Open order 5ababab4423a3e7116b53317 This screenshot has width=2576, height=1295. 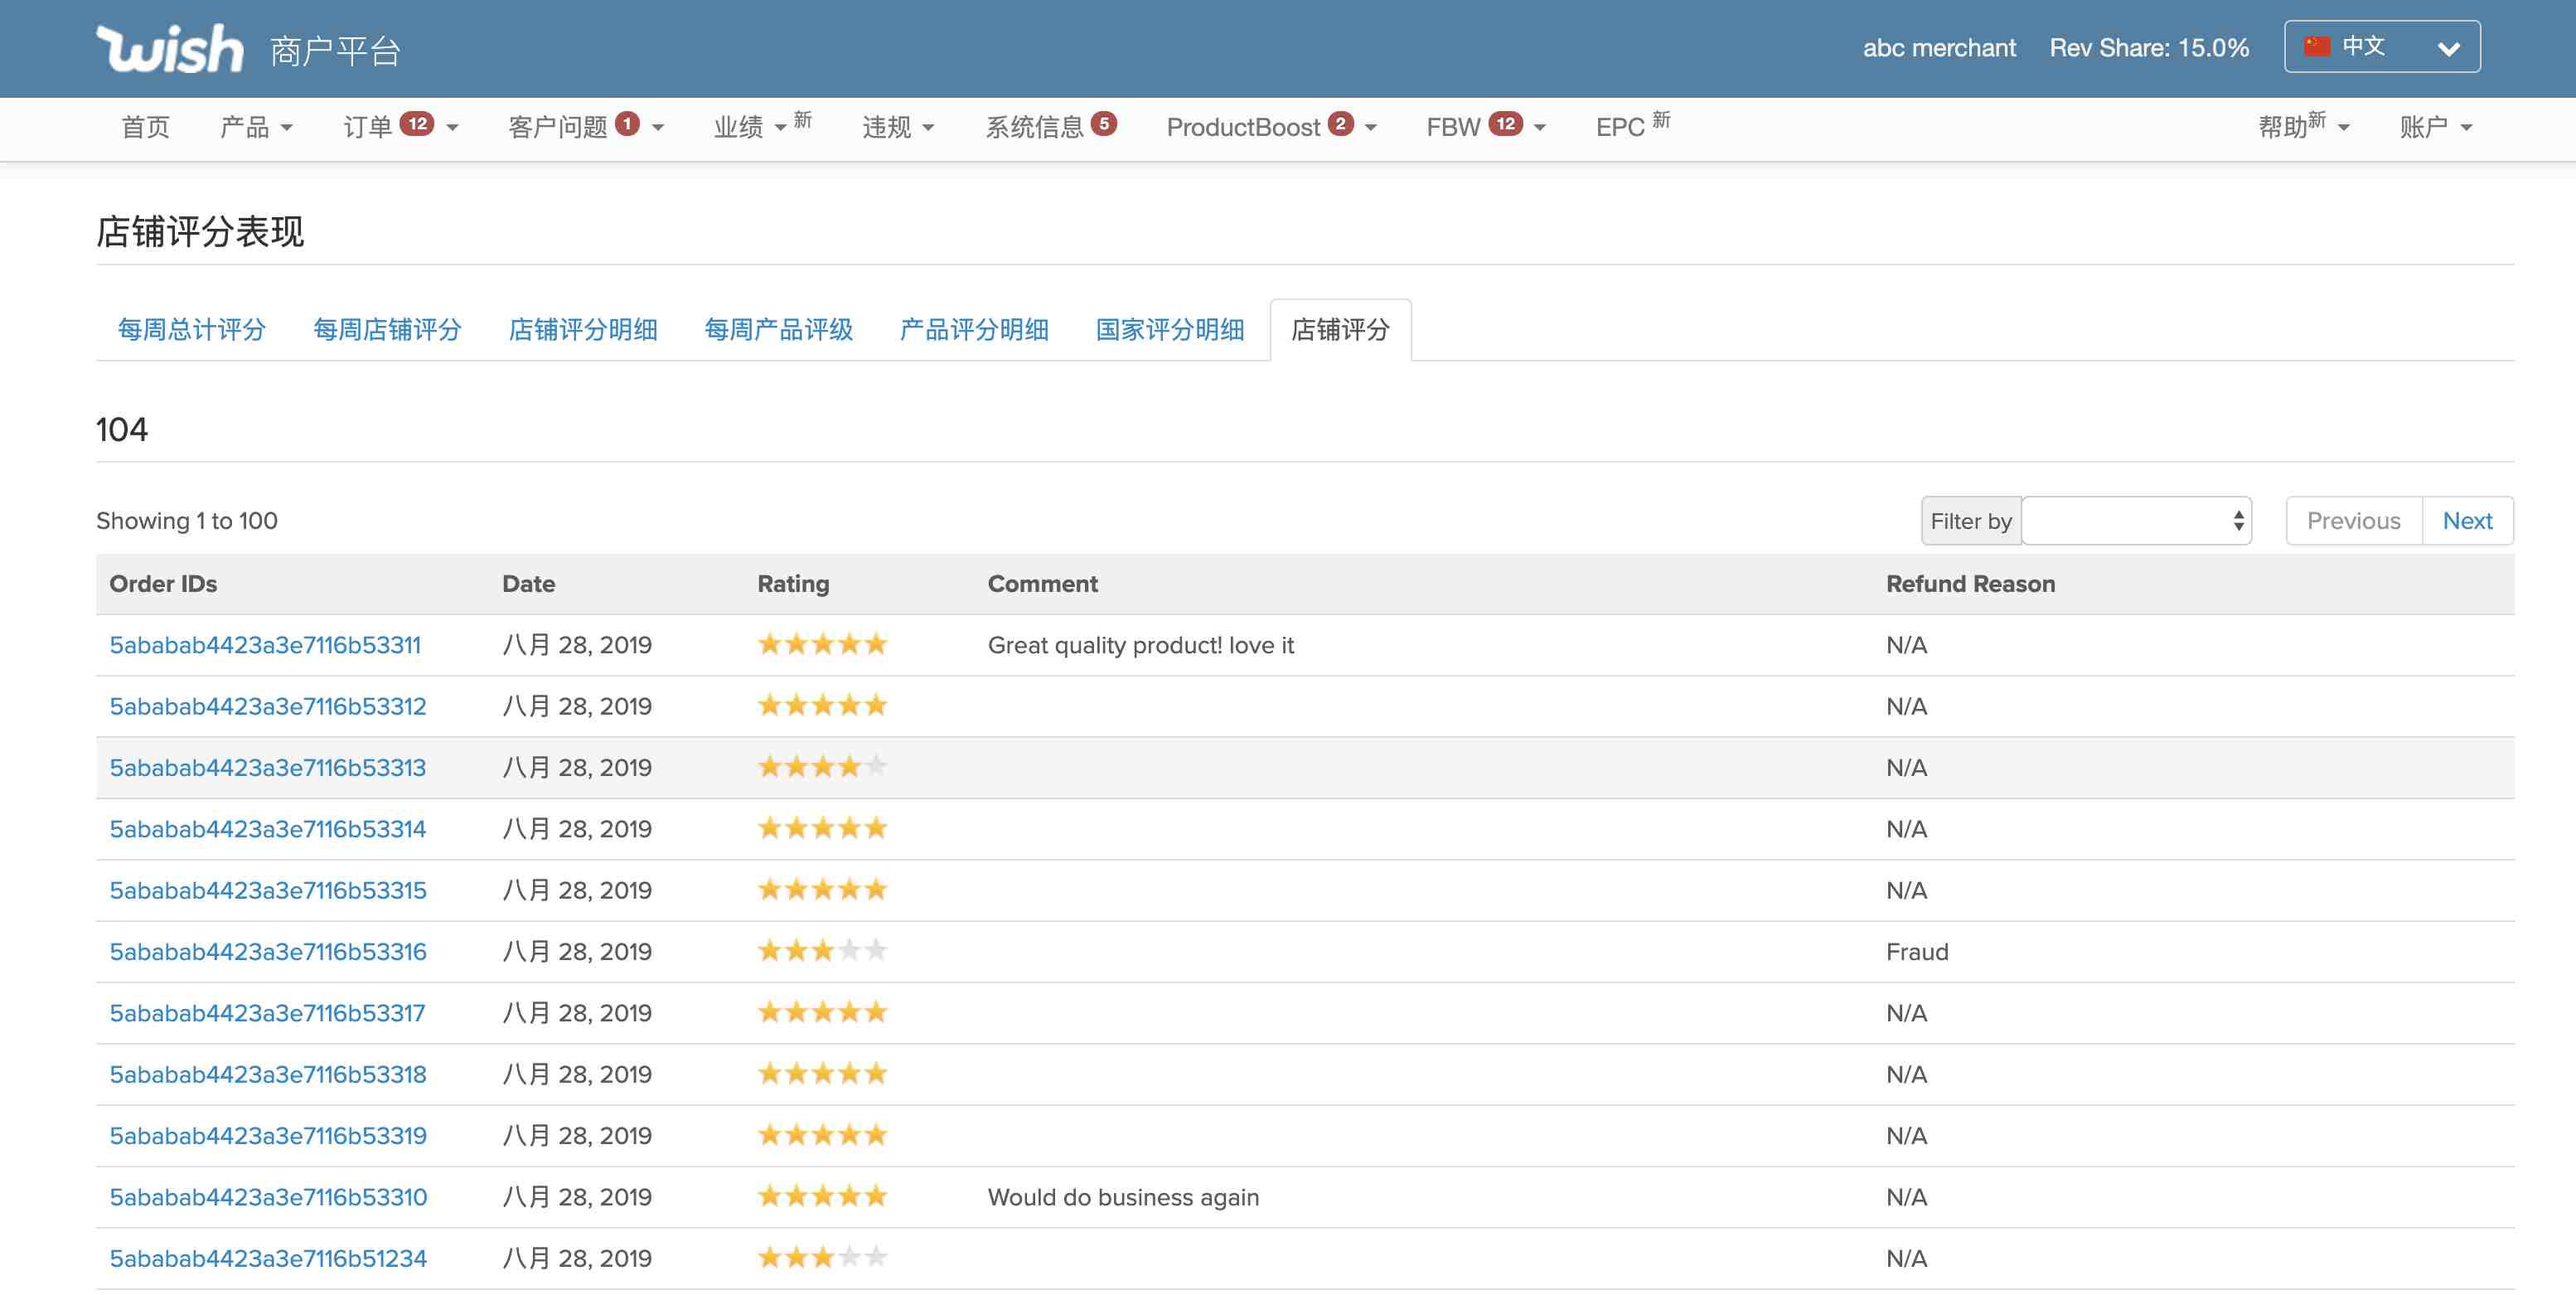[x=267, y=1013]
